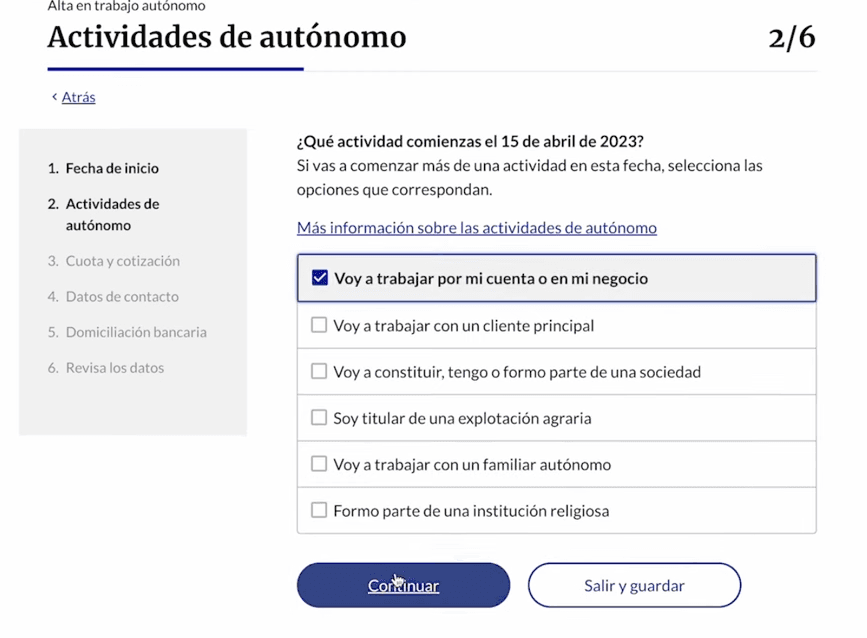Tick 'Soy titular de una explotación agraria'

(319, 418)
